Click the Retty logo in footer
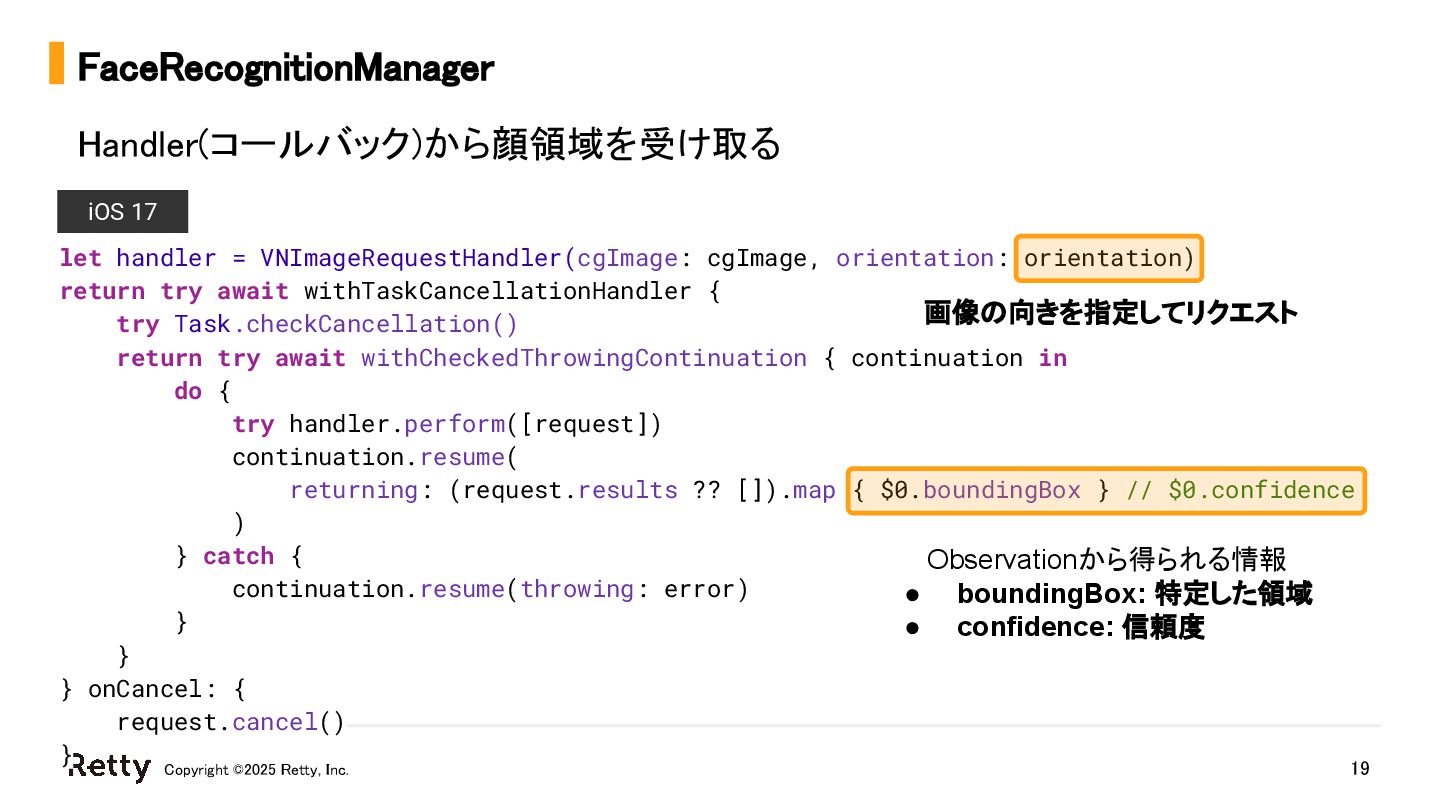 point(110,767)
